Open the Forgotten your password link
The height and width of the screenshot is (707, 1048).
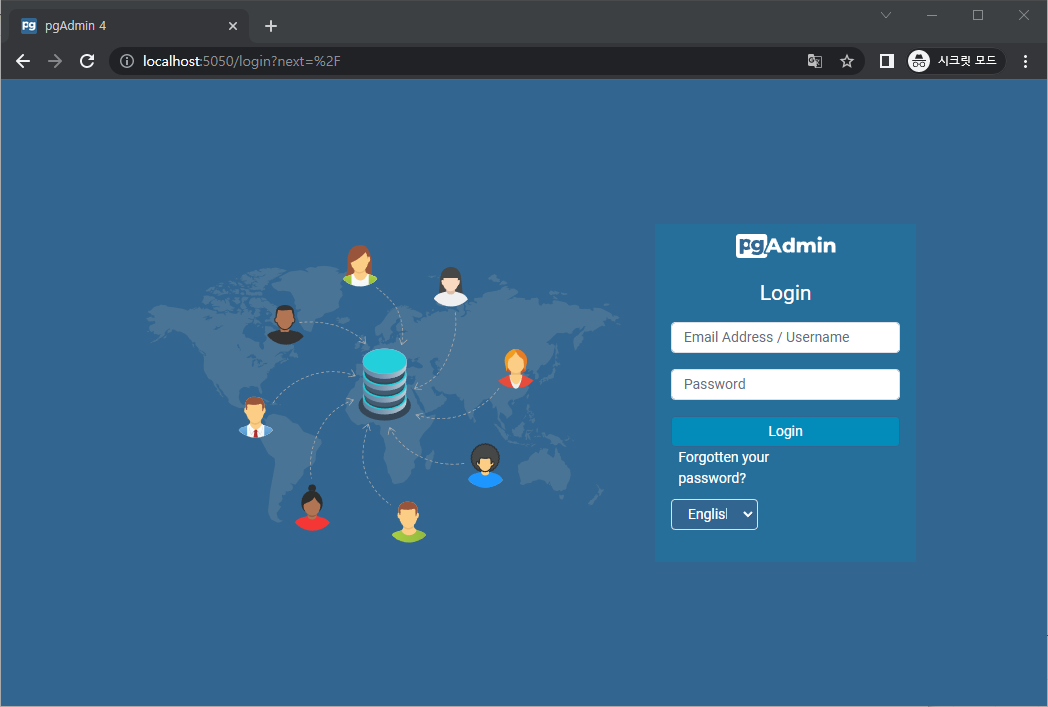723,468
